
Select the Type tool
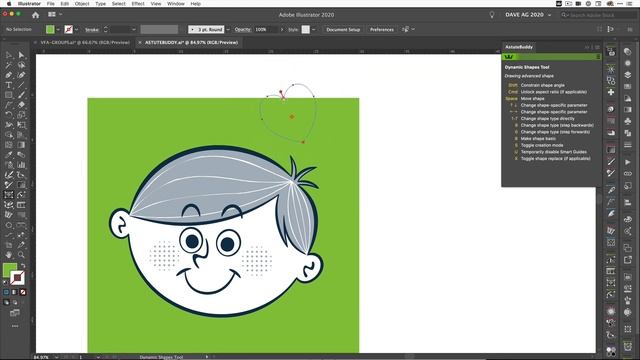coord(9,85)
